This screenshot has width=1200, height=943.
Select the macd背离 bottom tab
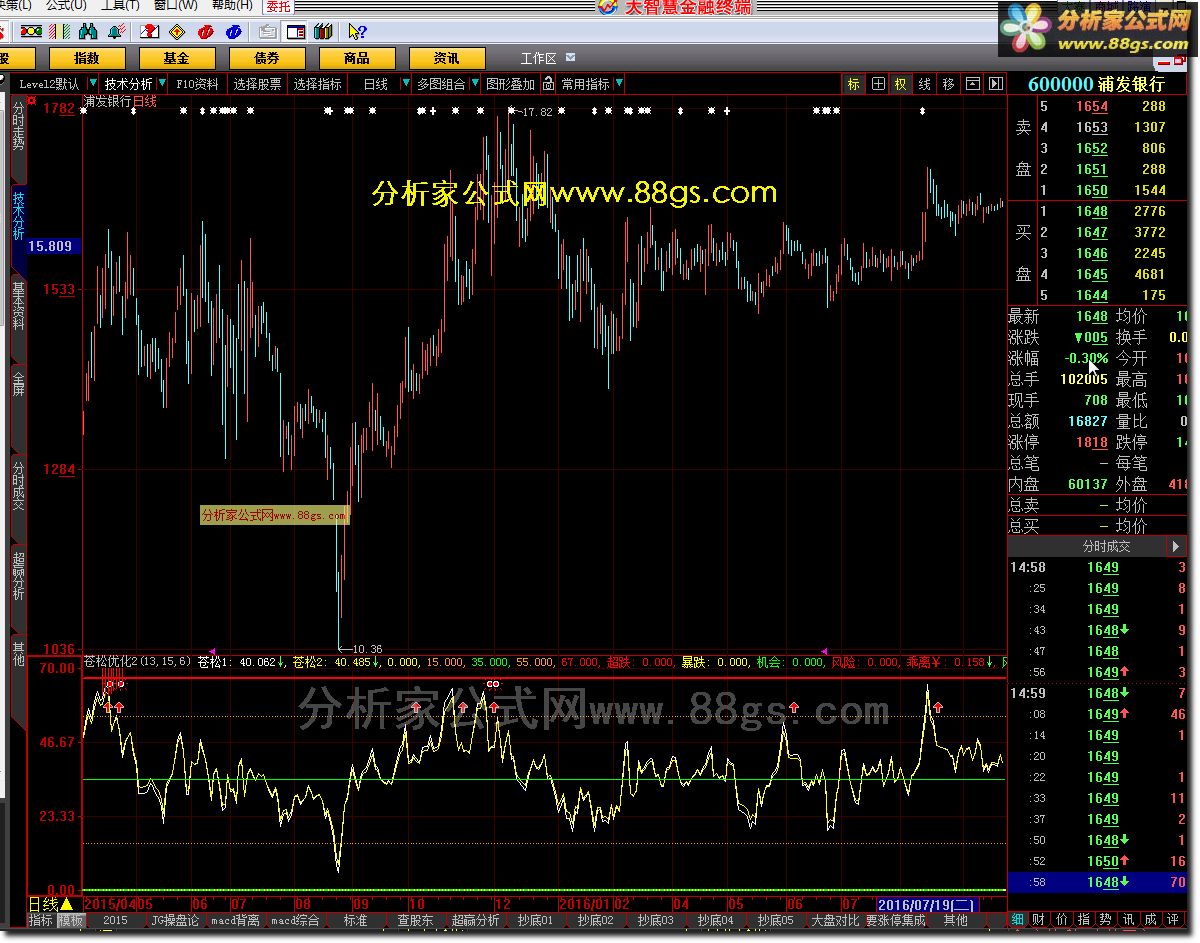pyautogui.click(x=235, y=919)
